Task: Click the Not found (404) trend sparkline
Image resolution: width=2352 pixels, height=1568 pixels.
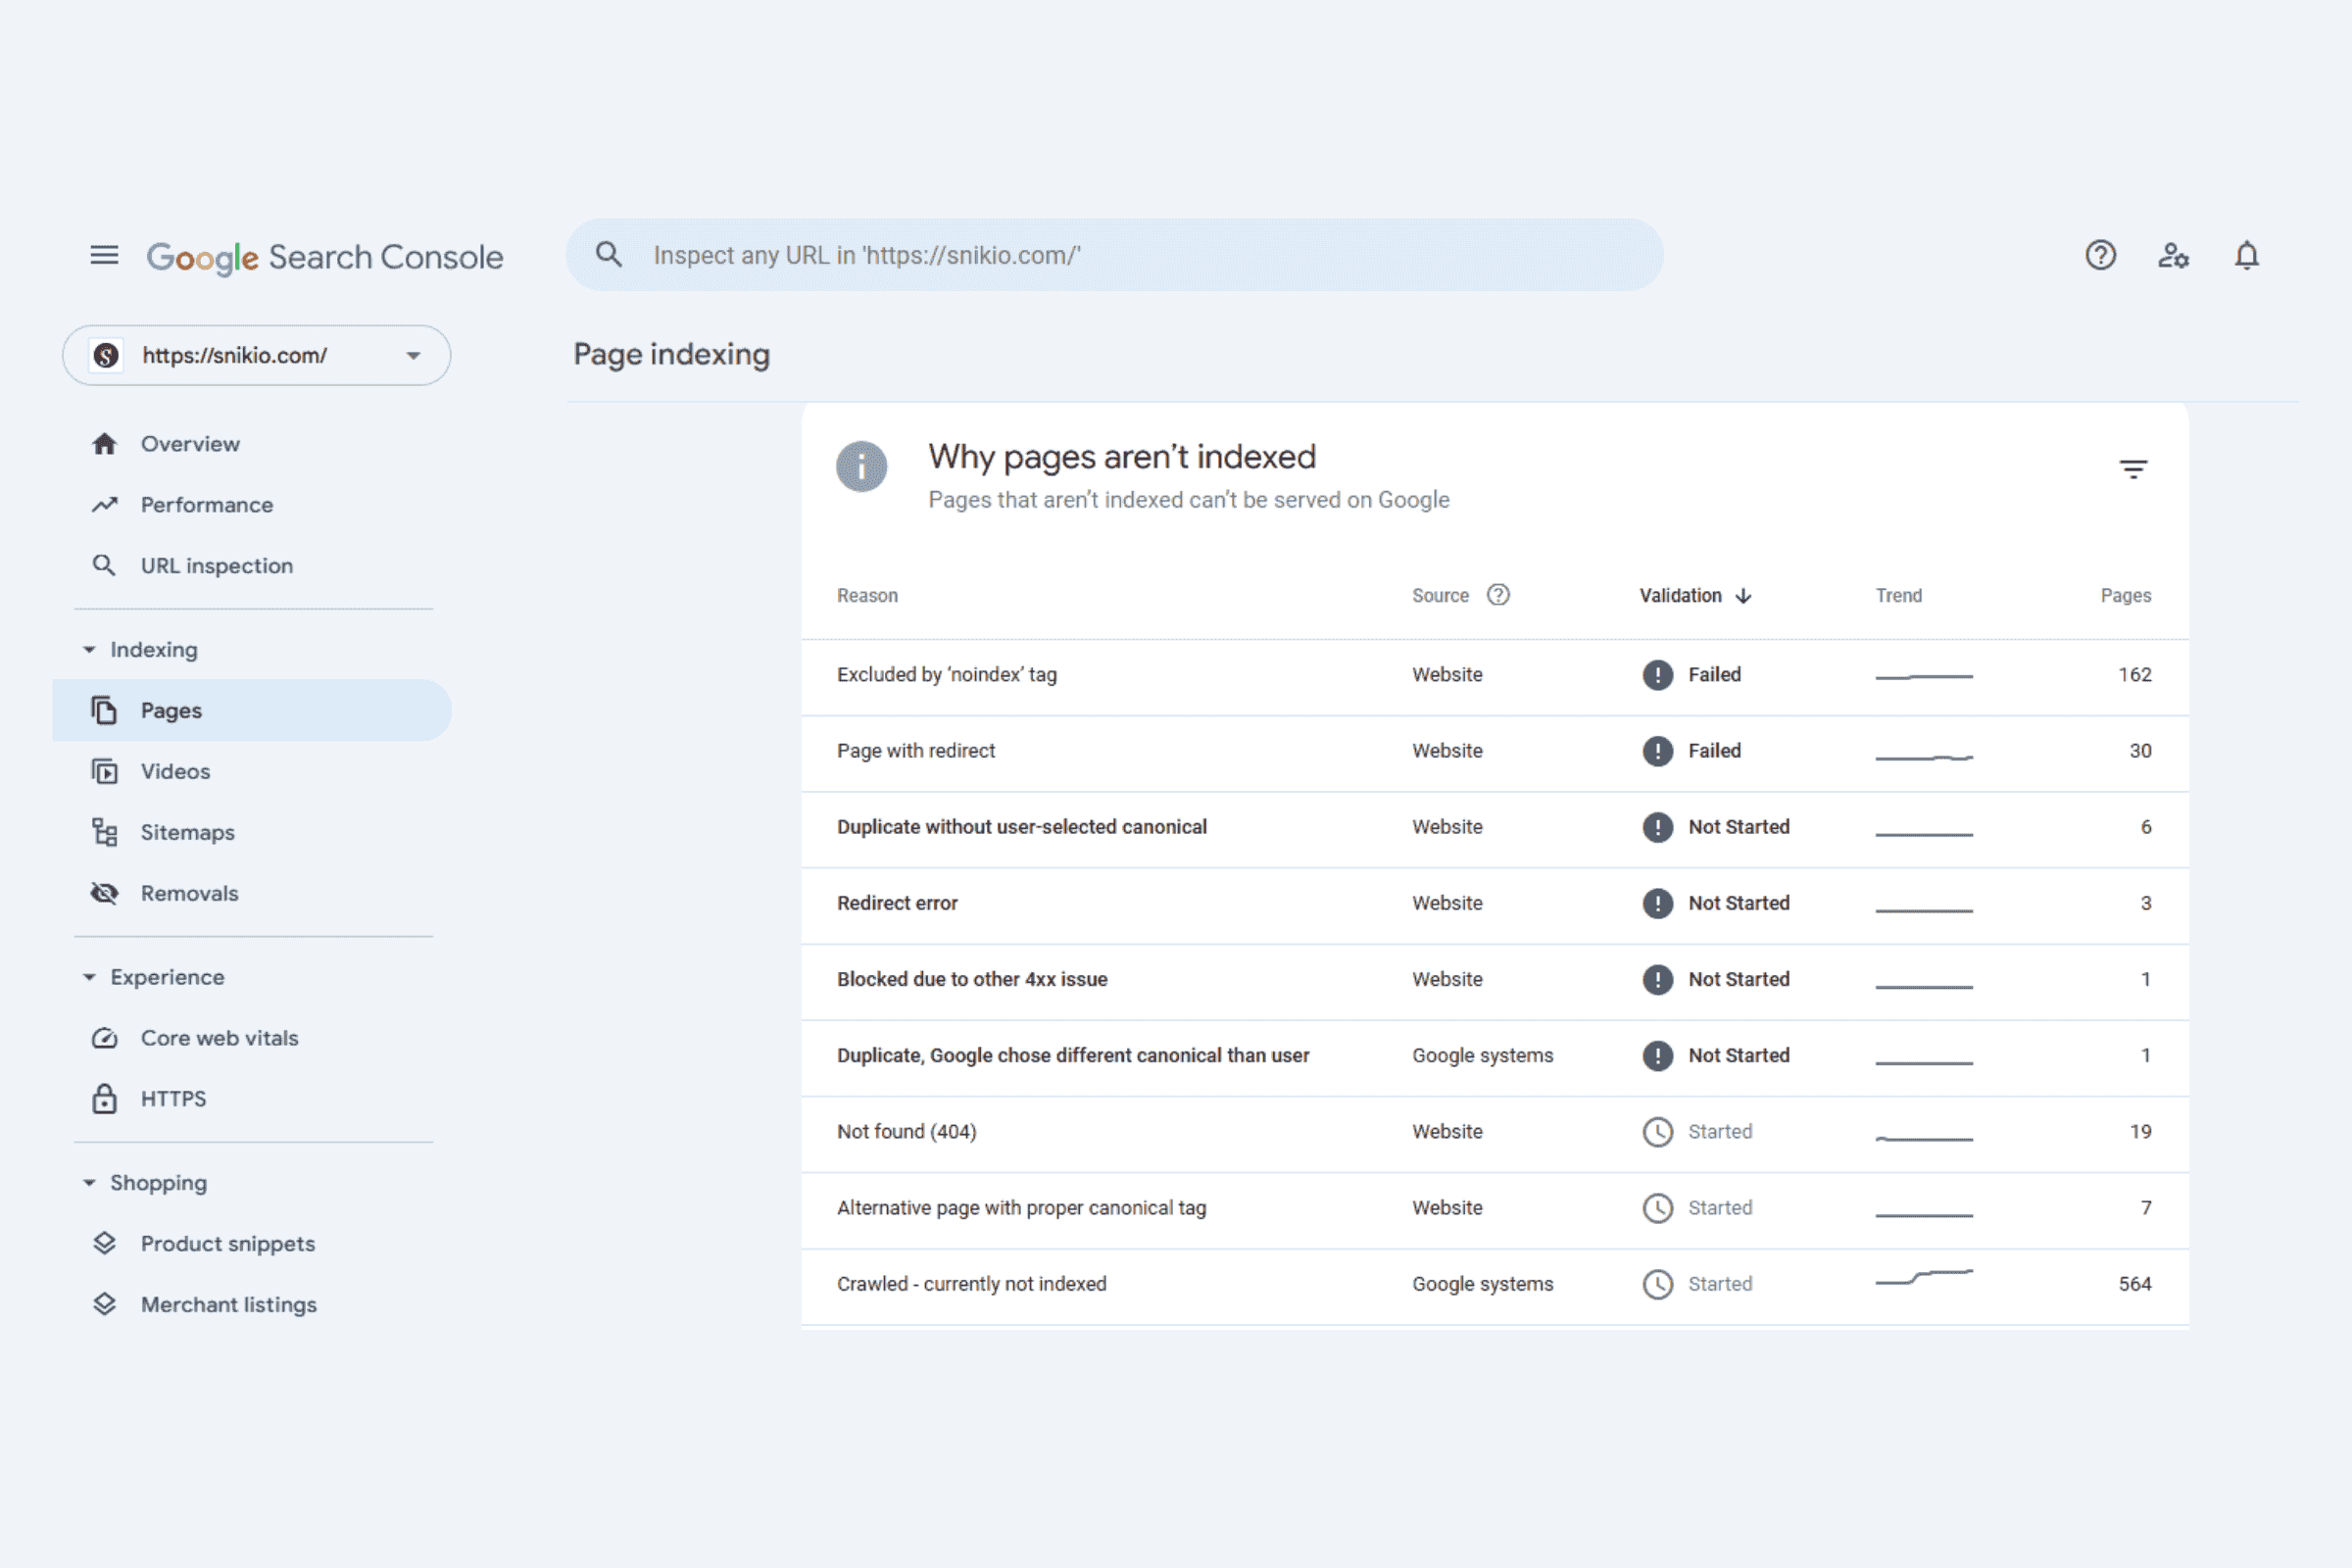Action: point(1923,1138)
